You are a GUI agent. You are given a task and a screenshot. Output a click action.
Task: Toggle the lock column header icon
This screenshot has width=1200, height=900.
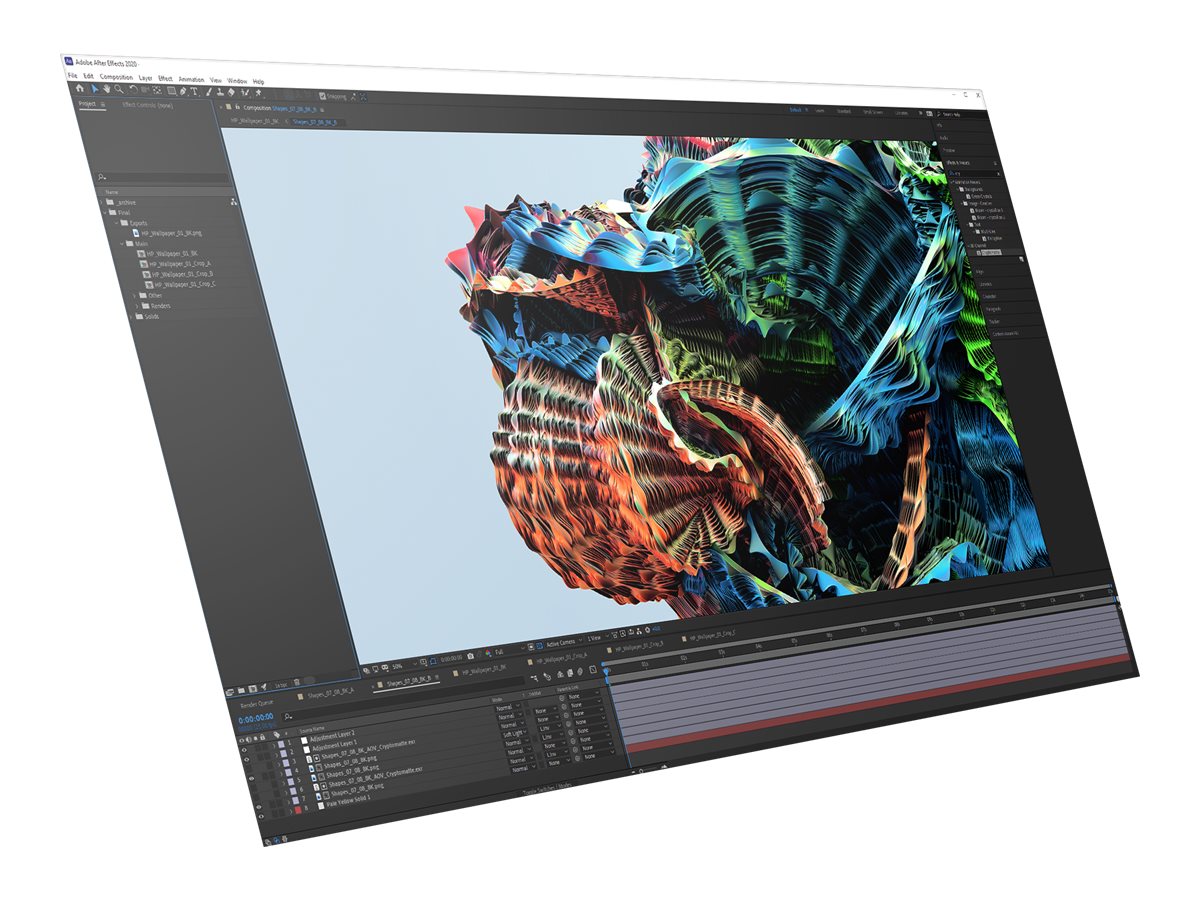[x=262, y=736]
